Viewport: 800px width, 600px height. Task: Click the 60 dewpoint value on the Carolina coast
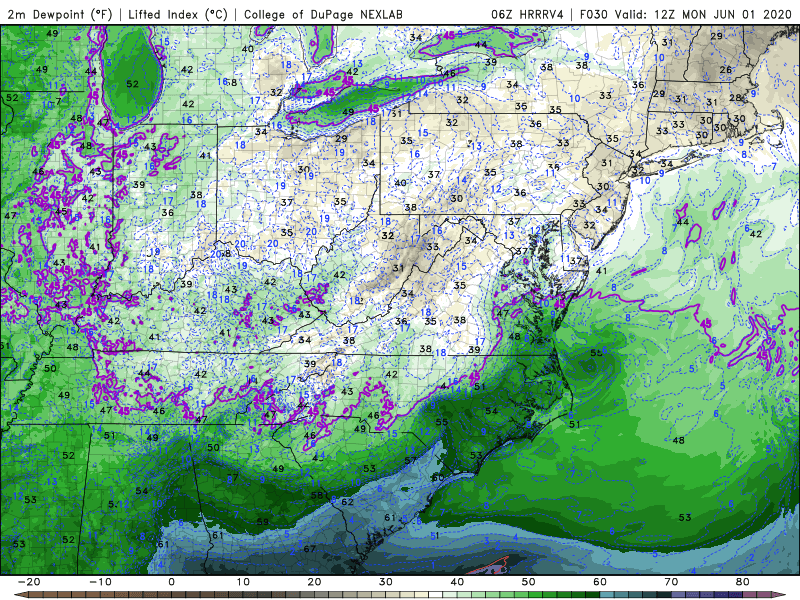pos(438,478)
